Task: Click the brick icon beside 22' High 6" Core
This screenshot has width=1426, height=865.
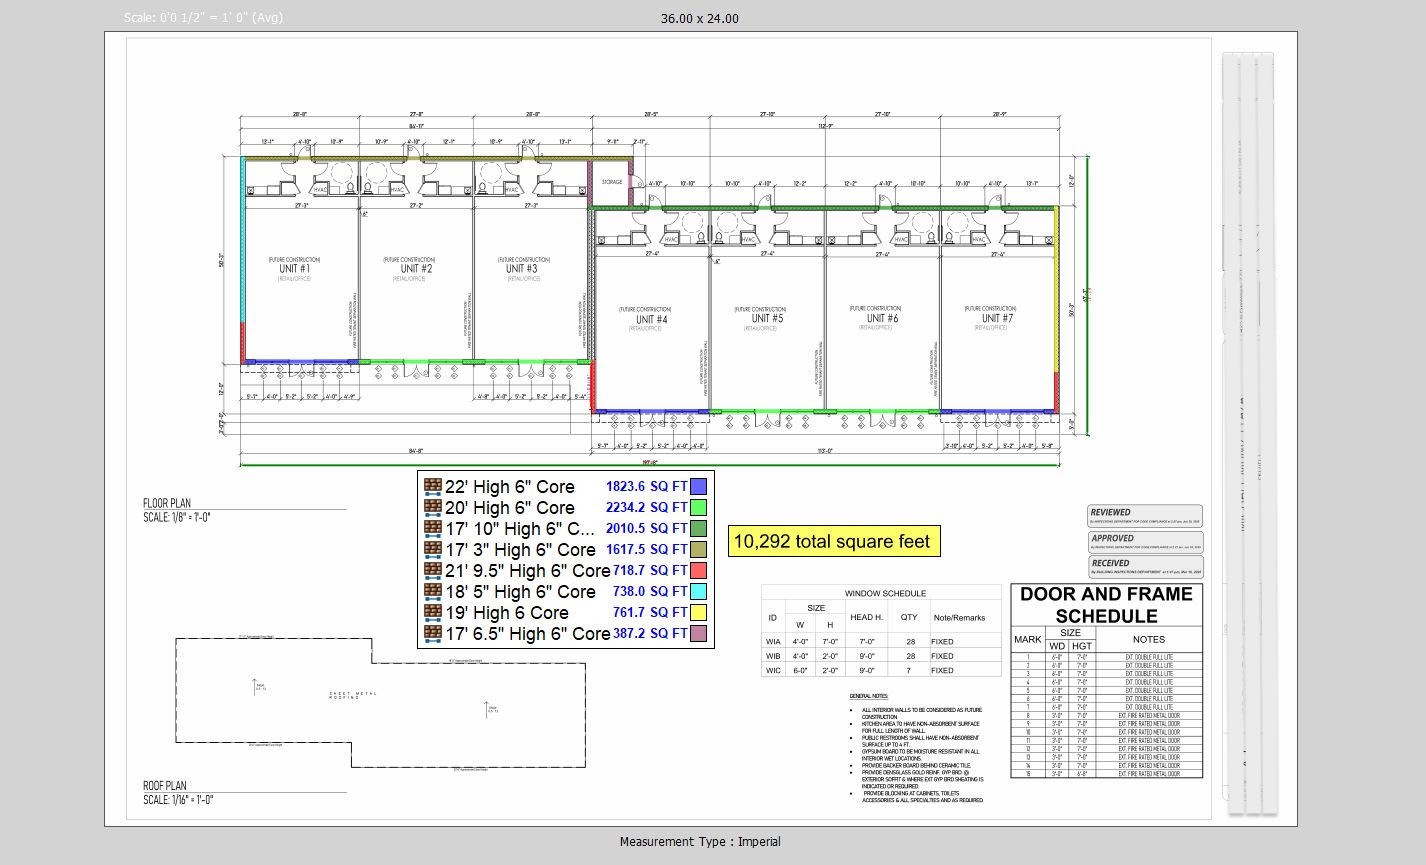Action: pos(433,486)
